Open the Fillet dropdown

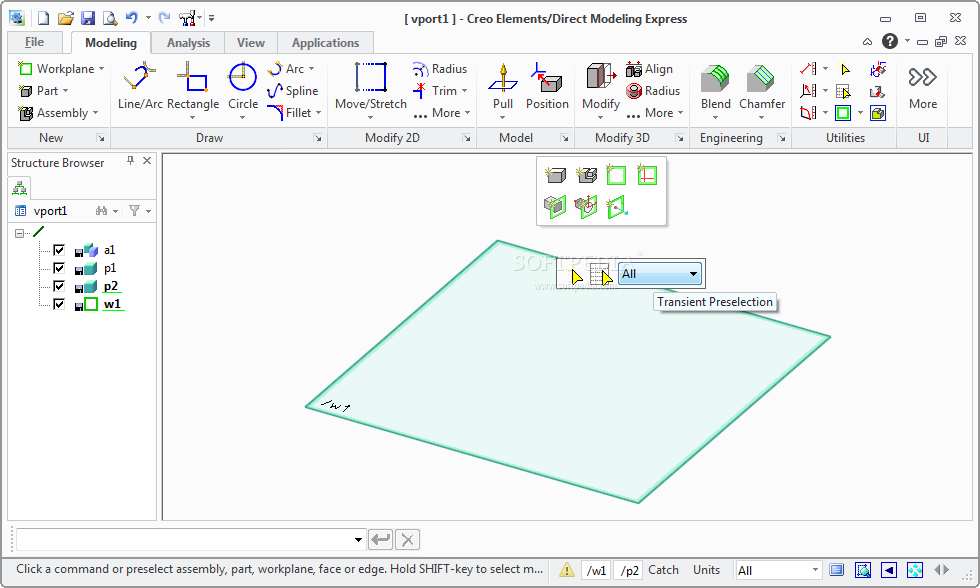coord(318,113)
